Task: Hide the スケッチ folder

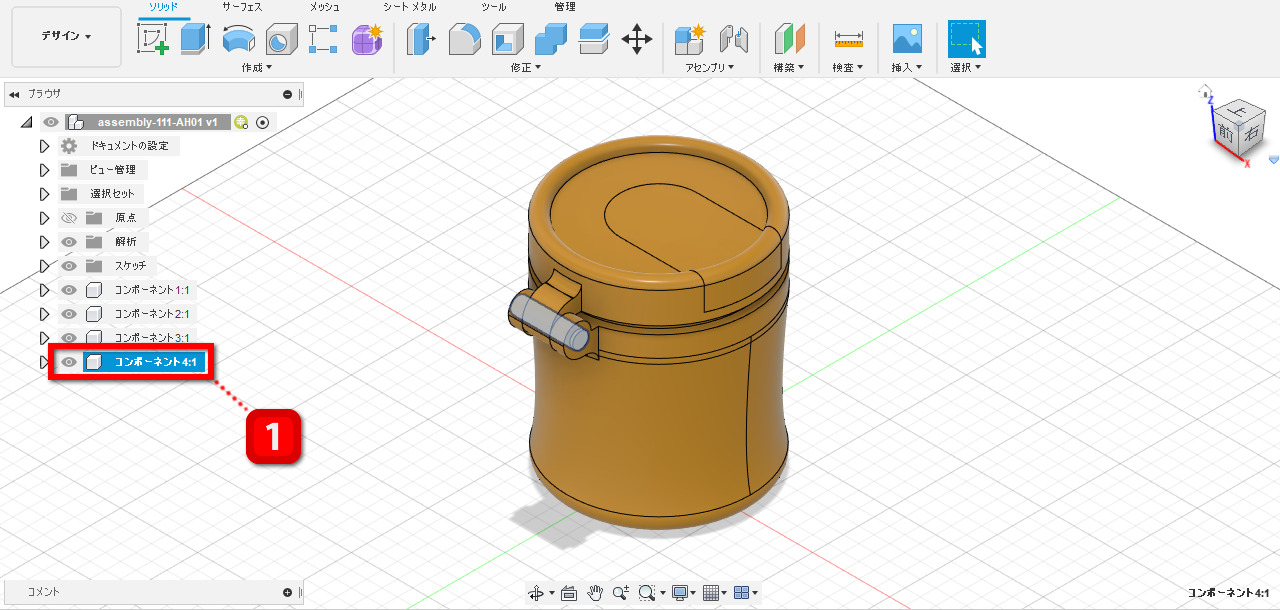Action: [x=69, y=265]
